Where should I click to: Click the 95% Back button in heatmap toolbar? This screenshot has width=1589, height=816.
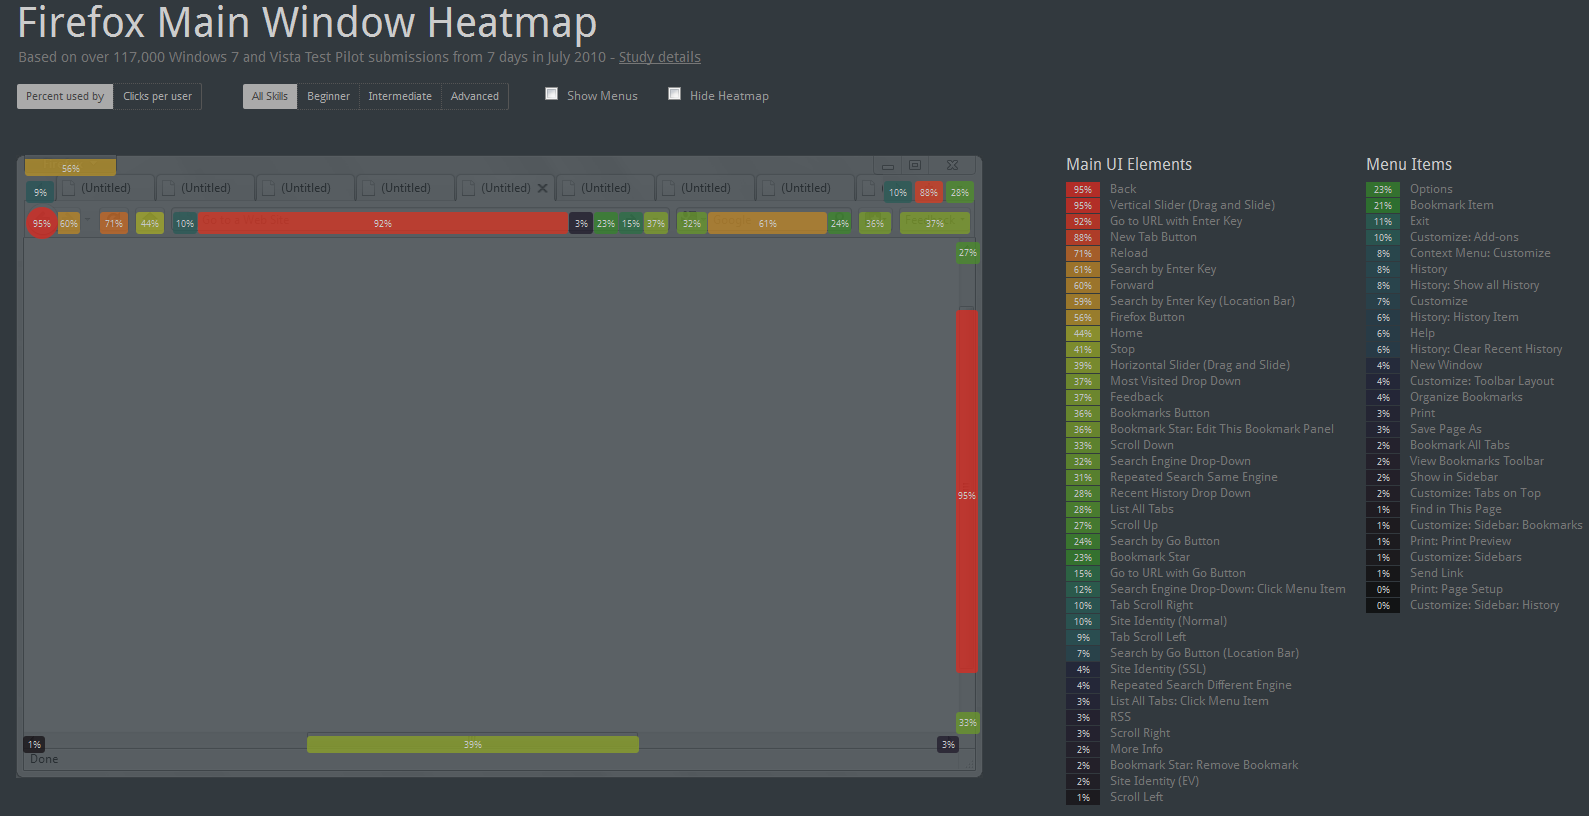click(x=41, y=223)
